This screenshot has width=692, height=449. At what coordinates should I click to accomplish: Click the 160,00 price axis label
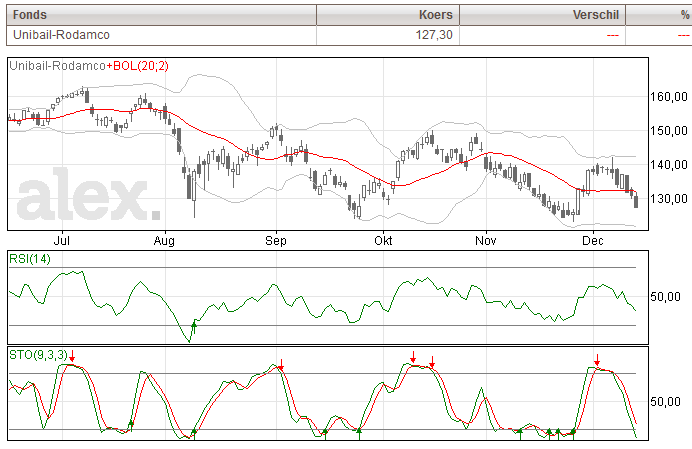click(669, 97)
